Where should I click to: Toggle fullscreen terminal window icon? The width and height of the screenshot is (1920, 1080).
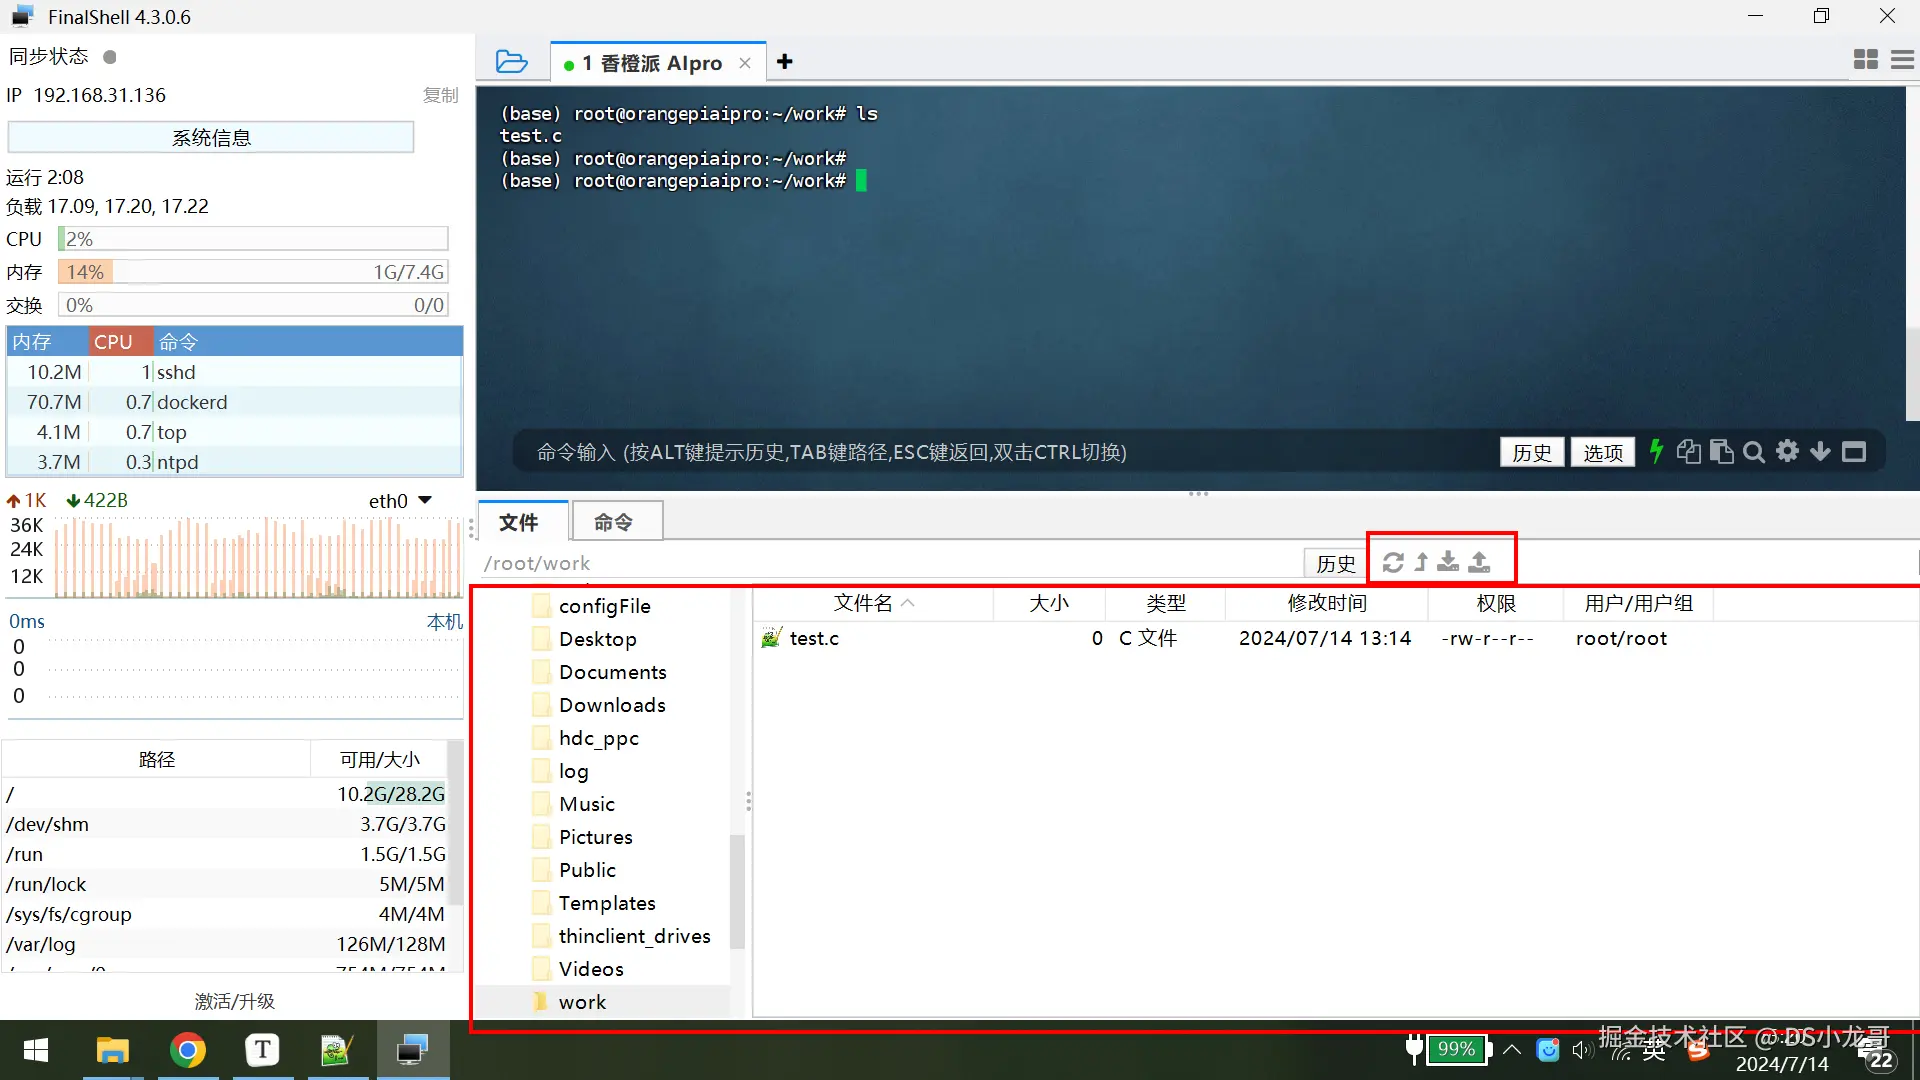[x=1854, y=452]
